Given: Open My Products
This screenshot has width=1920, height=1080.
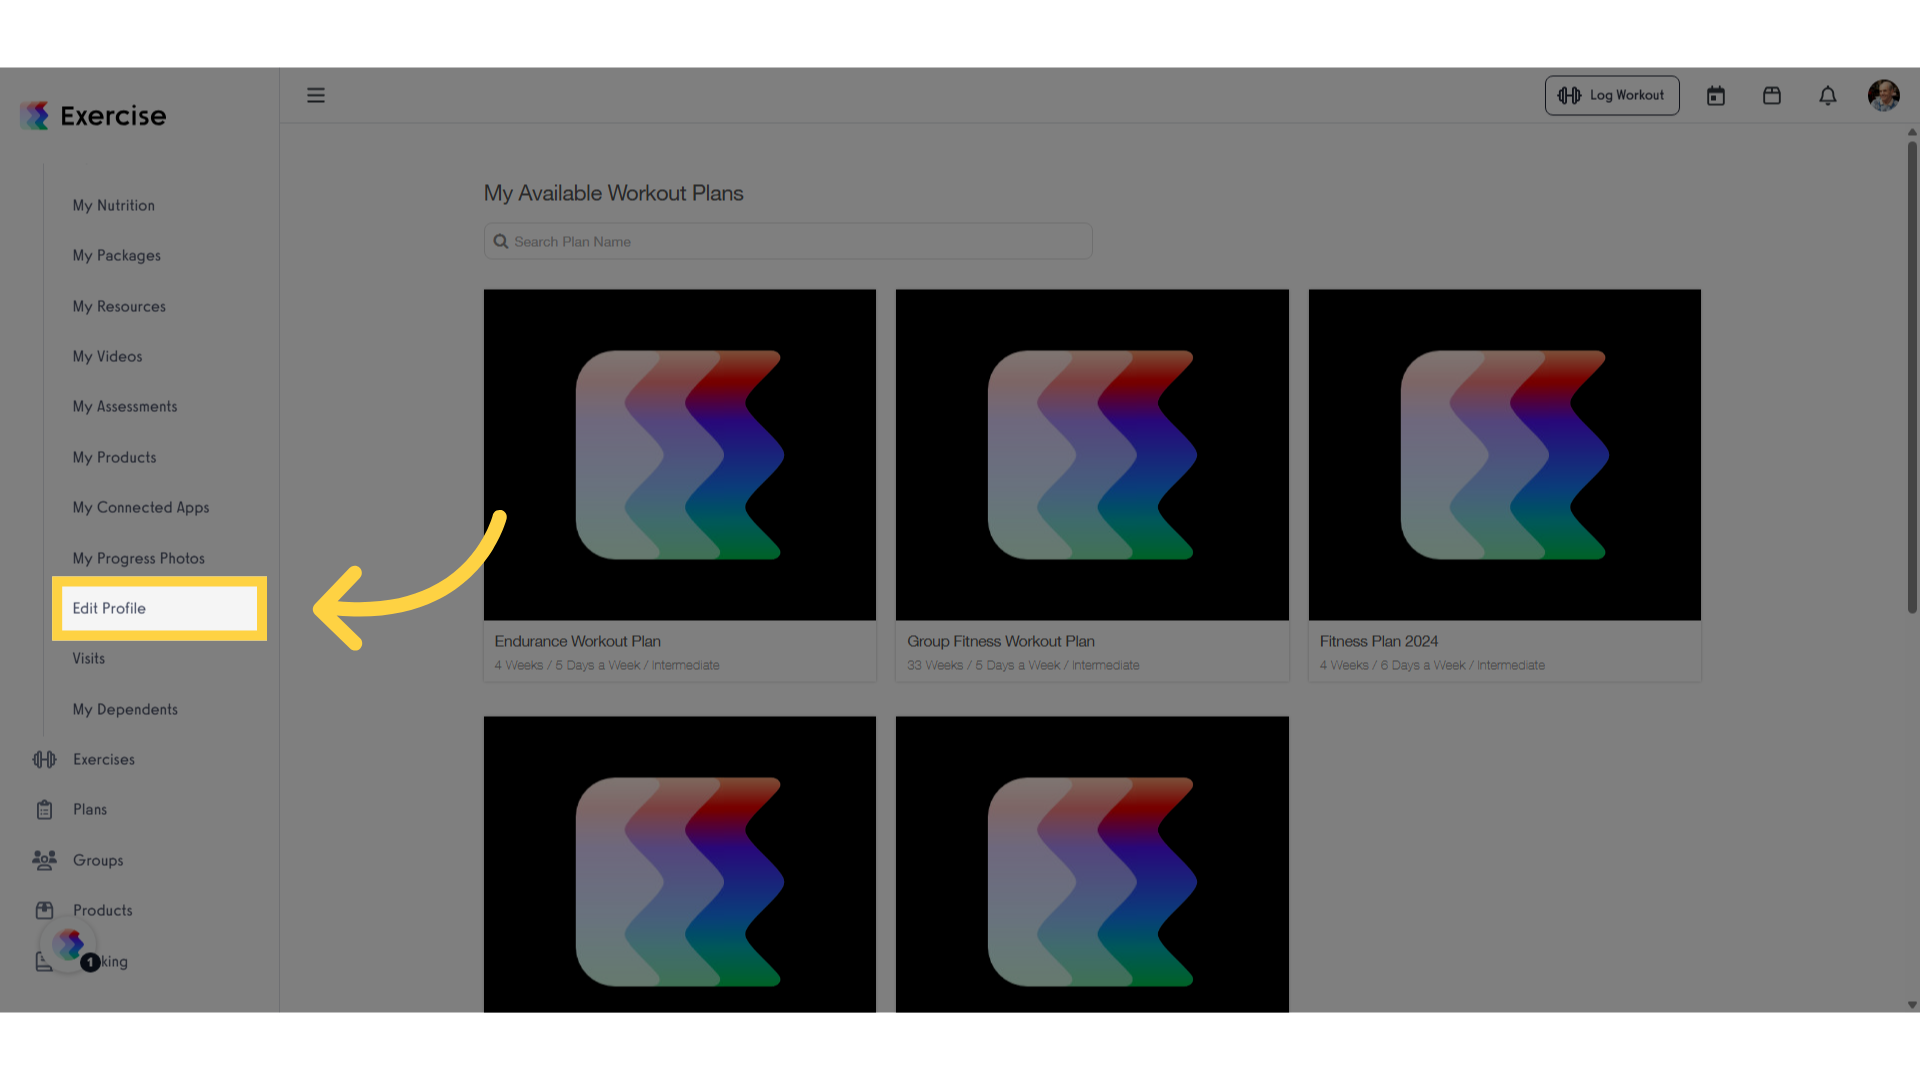Looking at the screenshot, I should [x=114, y=458].
